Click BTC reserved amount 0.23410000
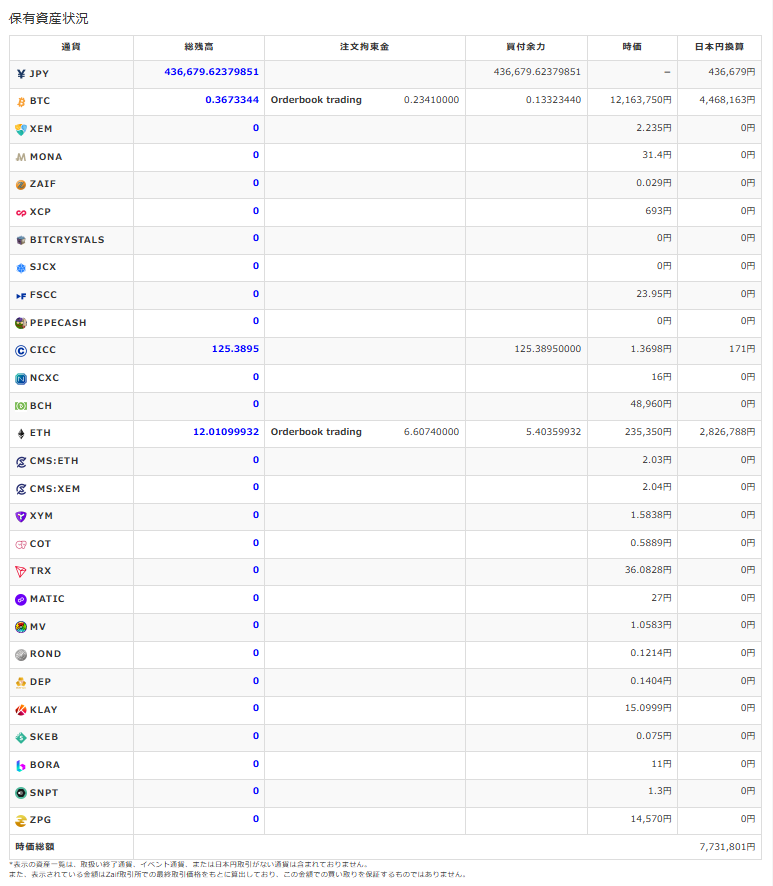This screenshot has height=886, width=773. point(431,99)
